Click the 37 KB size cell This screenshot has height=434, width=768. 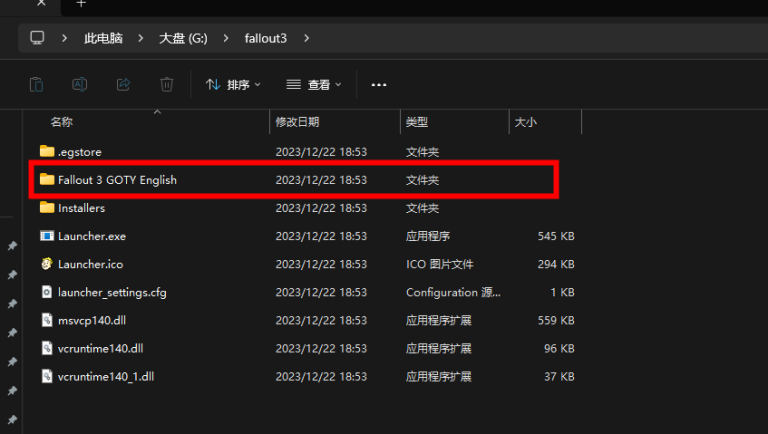click(x=559, y=377)
